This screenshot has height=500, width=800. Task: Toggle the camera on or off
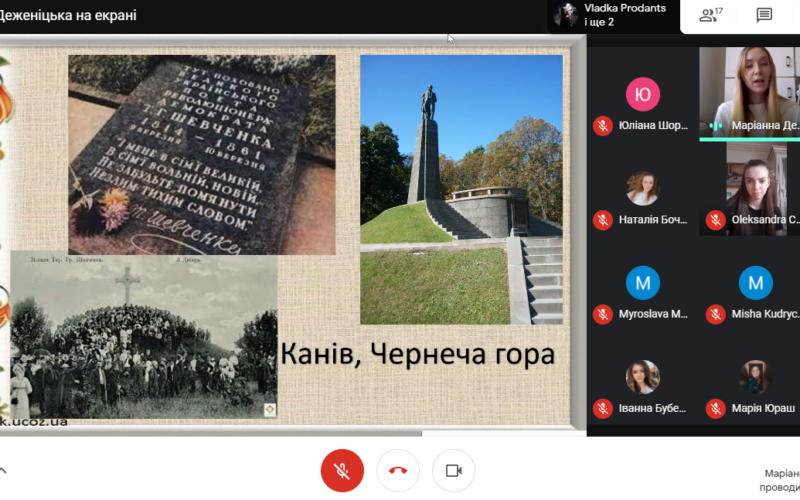pyautogui.click(x=453, y=470)
